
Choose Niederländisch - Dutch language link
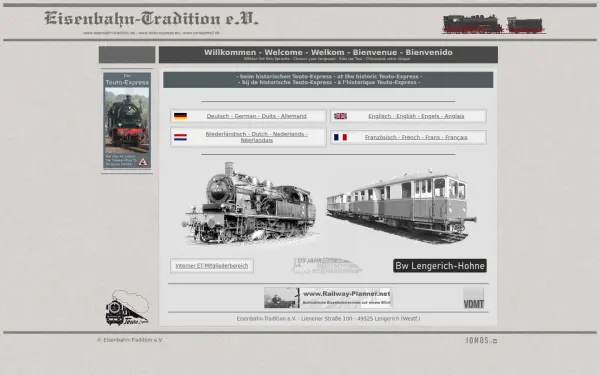click(256, 137)
